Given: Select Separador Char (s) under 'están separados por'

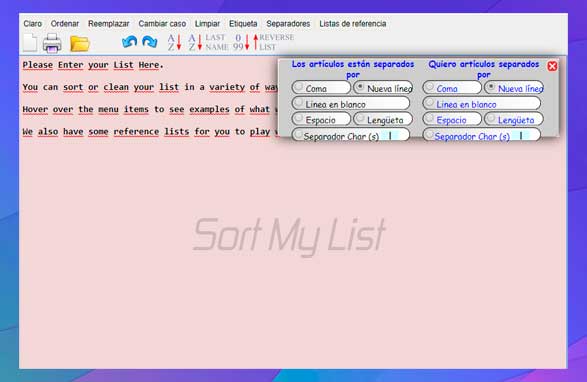Looking at the screenshot, I should click(351, 135).
